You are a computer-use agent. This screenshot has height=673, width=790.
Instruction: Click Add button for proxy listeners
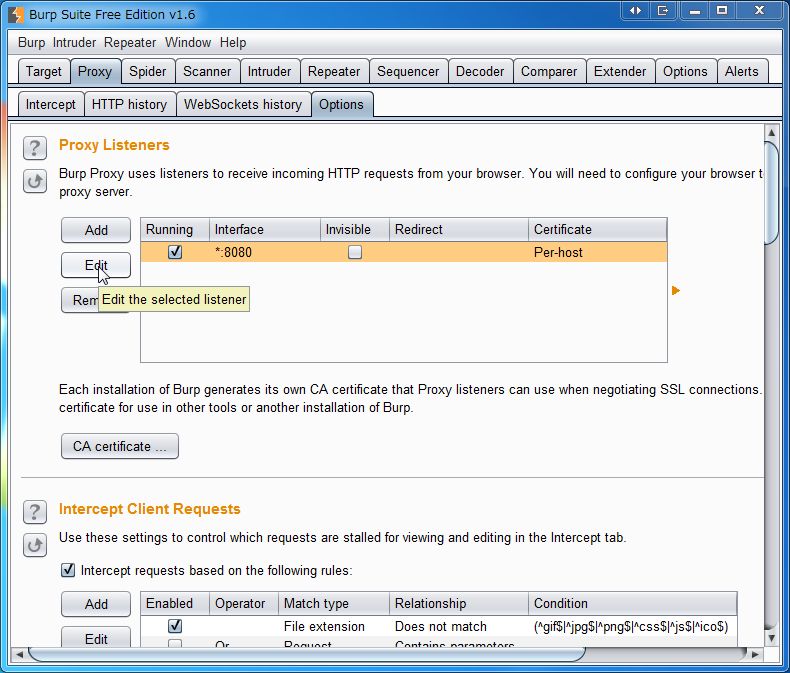[96, 230]
